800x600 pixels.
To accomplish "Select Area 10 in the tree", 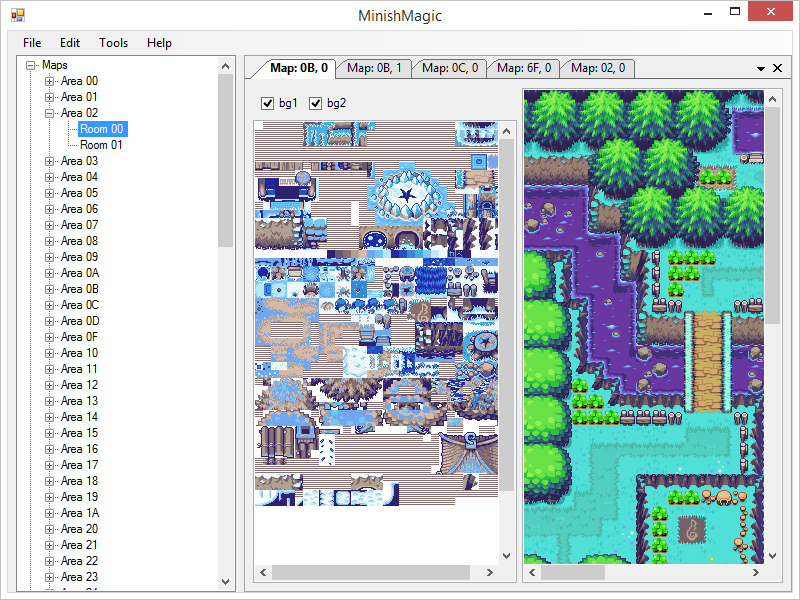I will point(79,353).
